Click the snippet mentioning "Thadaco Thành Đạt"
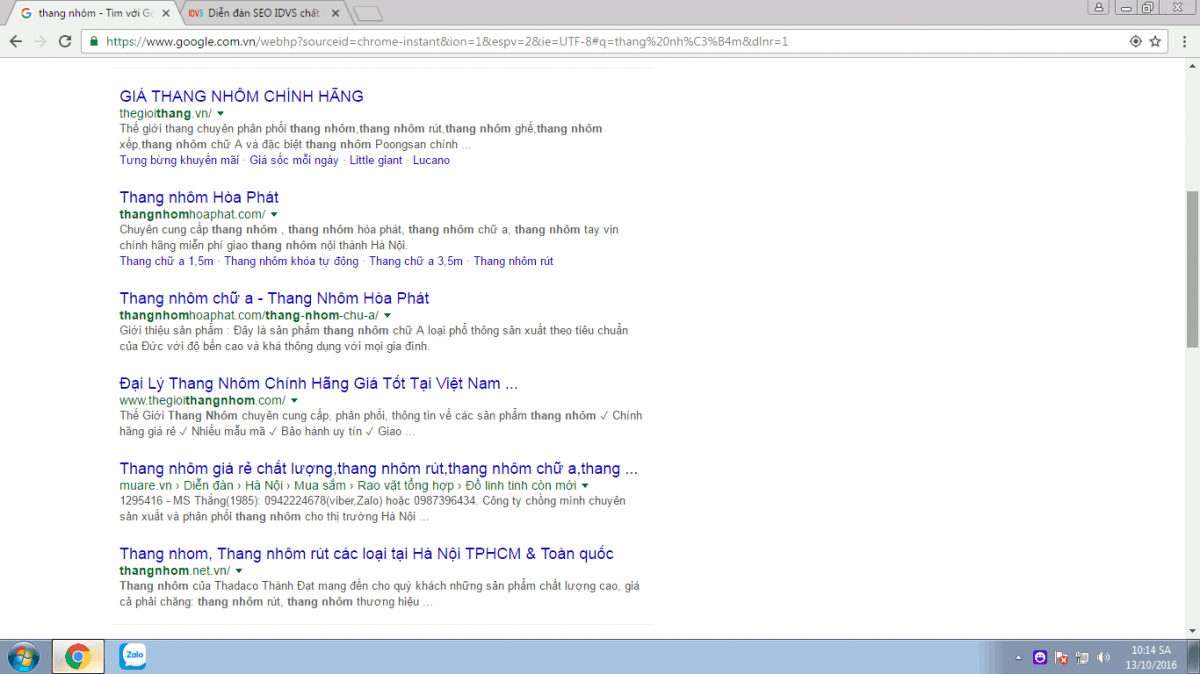The image size is (1200, 674). (380, 594)
